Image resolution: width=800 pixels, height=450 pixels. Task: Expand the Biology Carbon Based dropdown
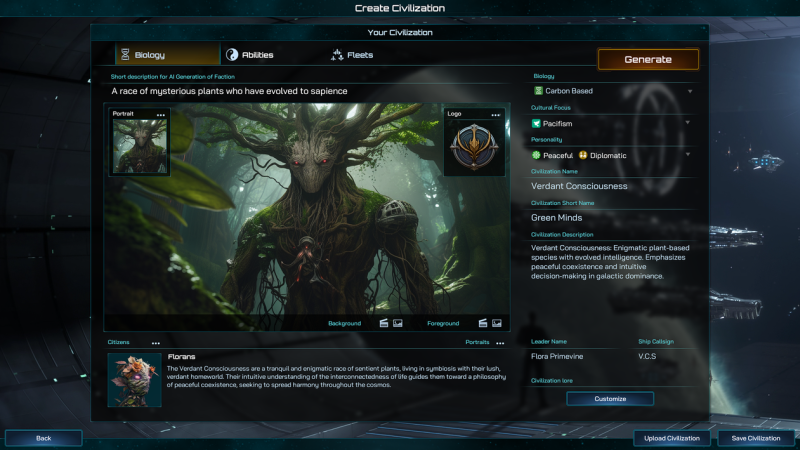pyautogui.click(x=690, y=91)
